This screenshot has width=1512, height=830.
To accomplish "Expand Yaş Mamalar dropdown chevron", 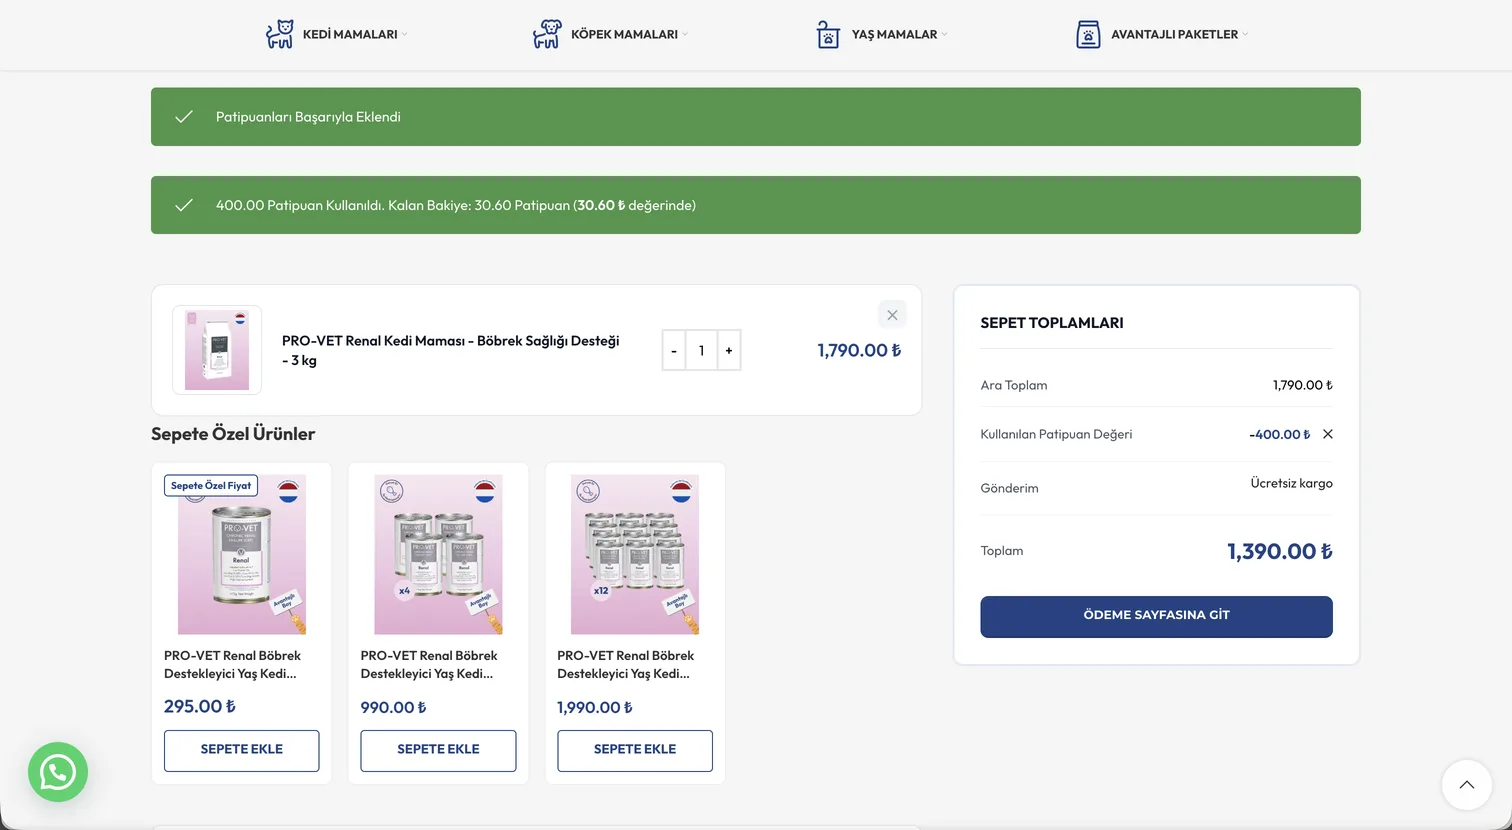I will 944,34.
